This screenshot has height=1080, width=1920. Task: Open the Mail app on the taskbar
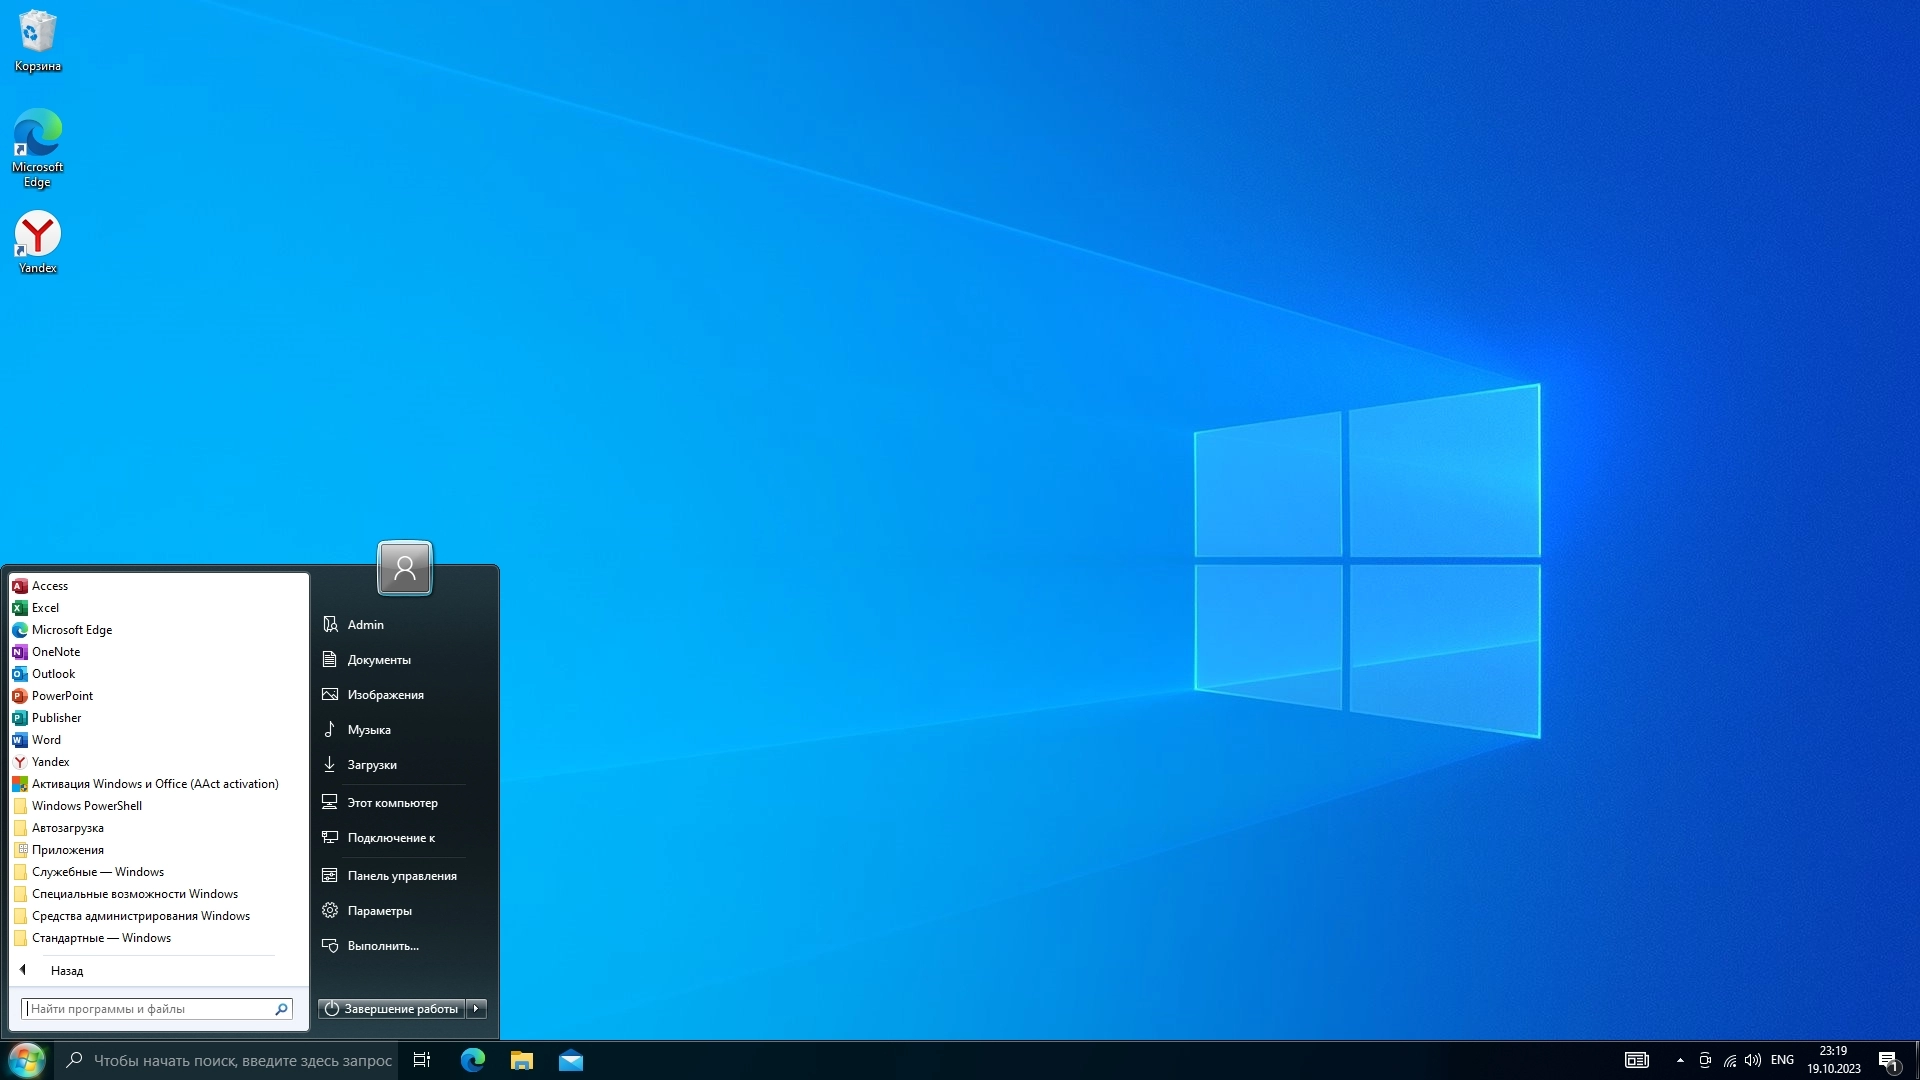tap(571, 1060)
